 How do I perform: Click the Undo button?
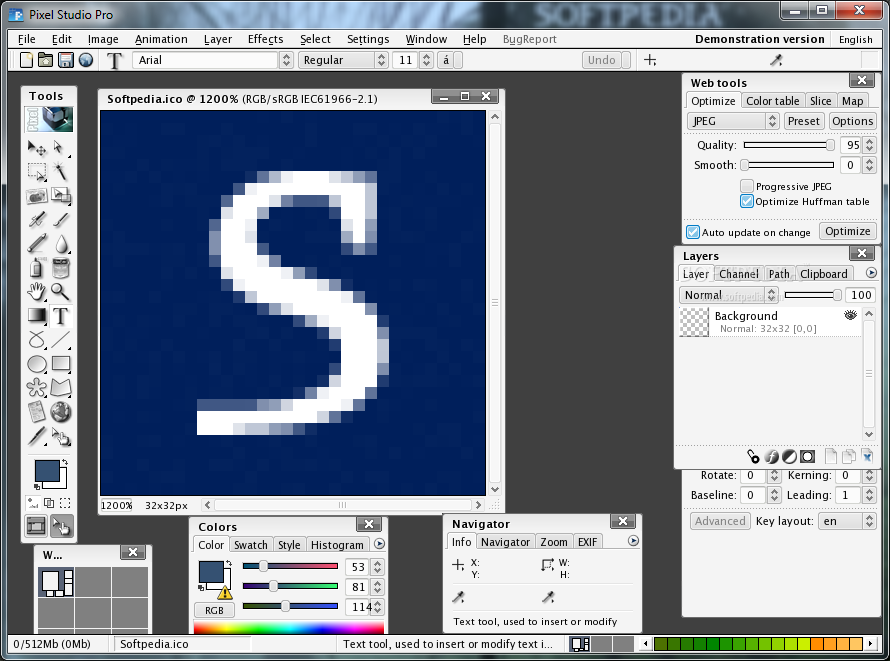coord(602,60)
